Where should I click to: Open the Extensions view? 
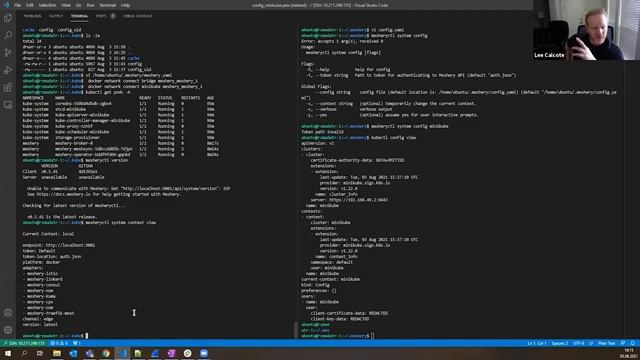pos(8,87)
